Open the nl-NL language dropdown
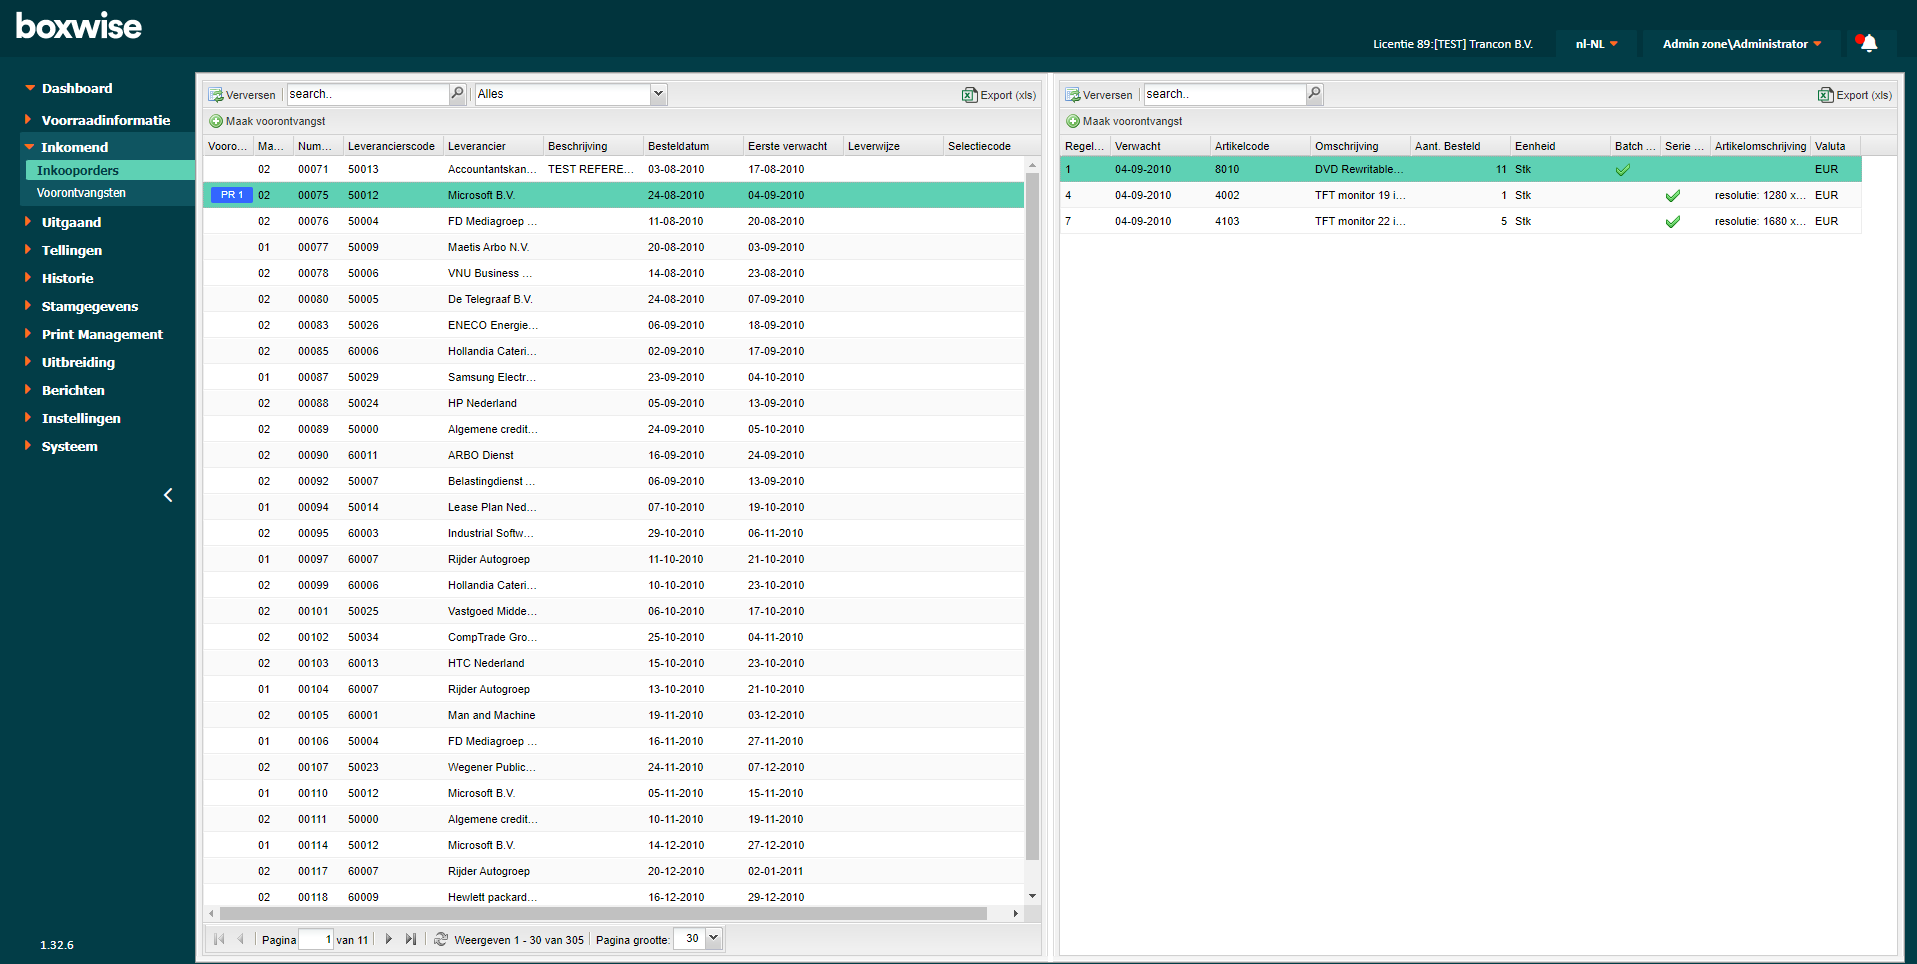The height and width of the screenshot is (964, 1917). click(1596, 44)
